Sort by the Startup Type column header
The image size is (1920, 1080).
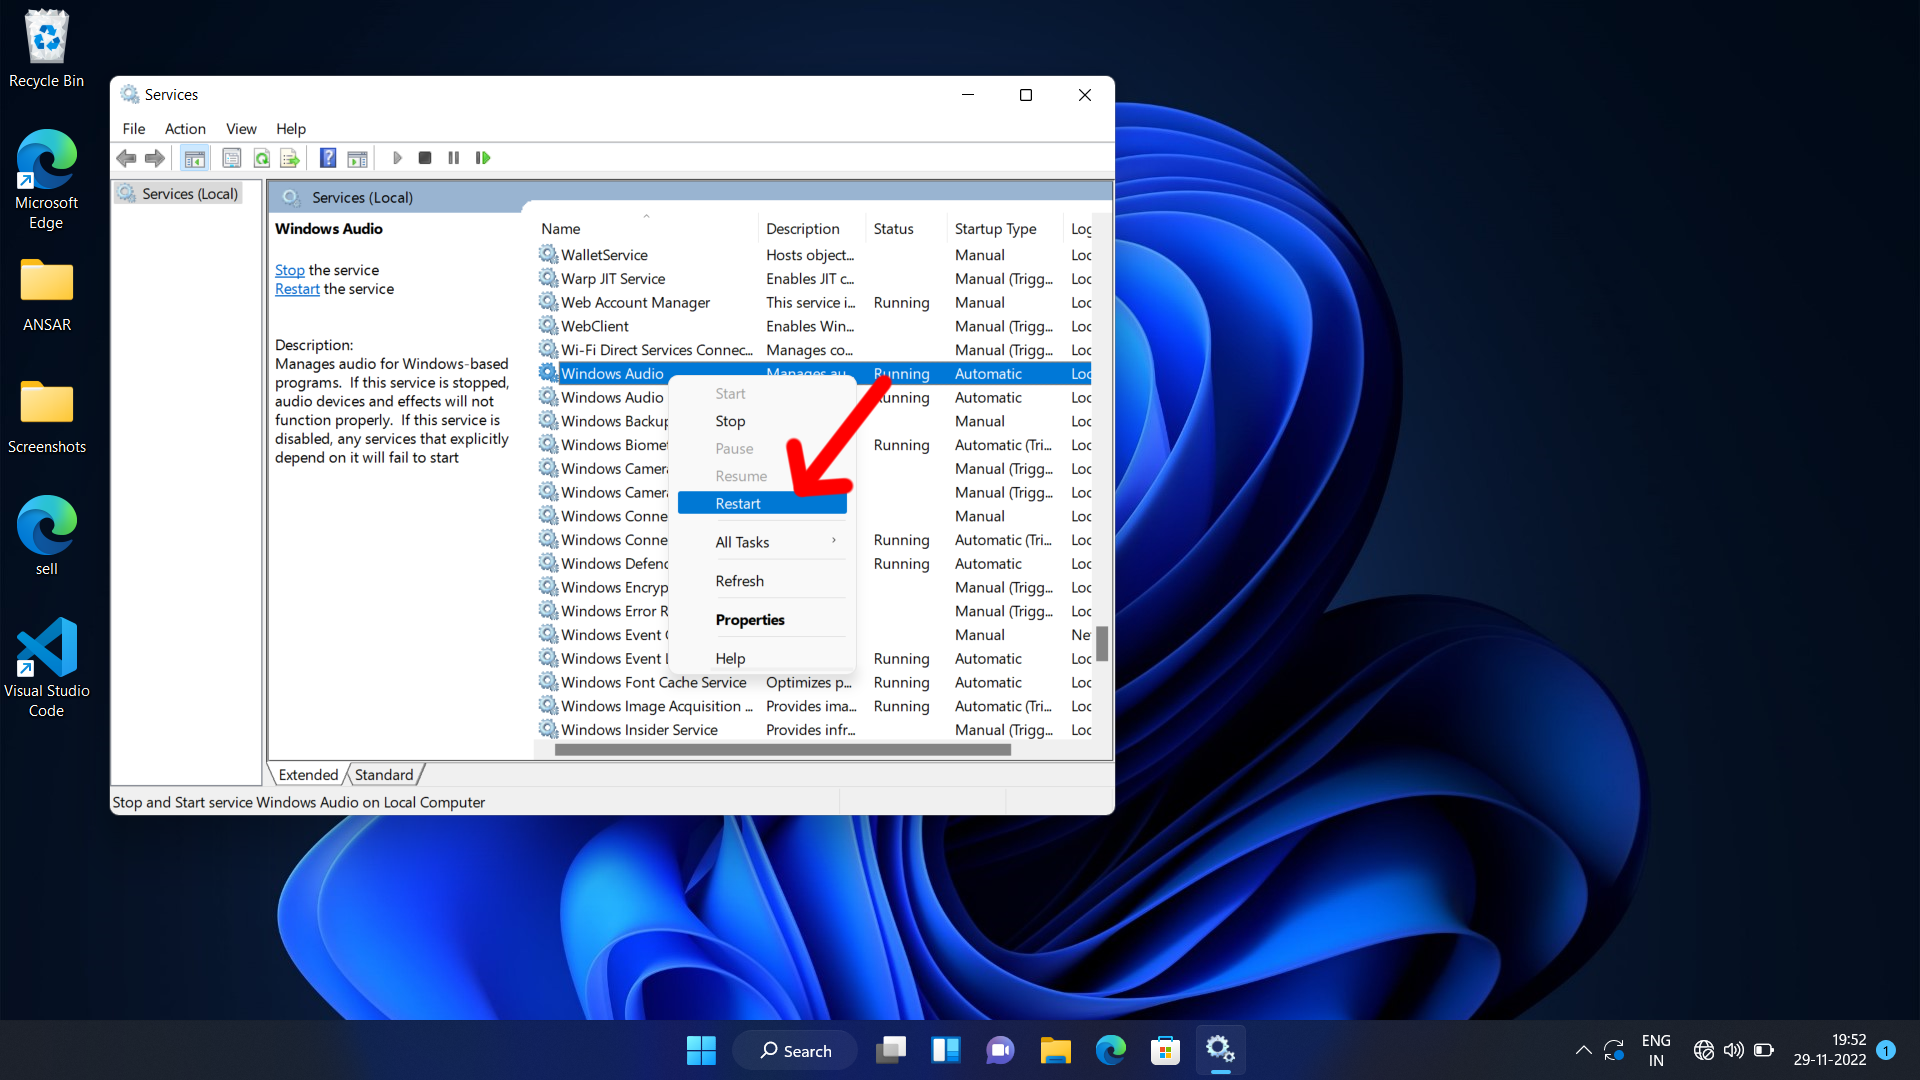1005,229
